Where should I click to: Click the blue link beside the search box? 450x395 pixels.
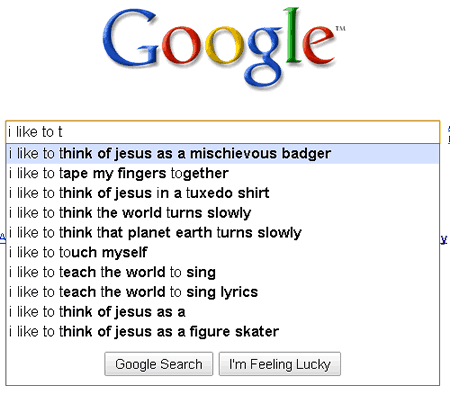point(449,135)
